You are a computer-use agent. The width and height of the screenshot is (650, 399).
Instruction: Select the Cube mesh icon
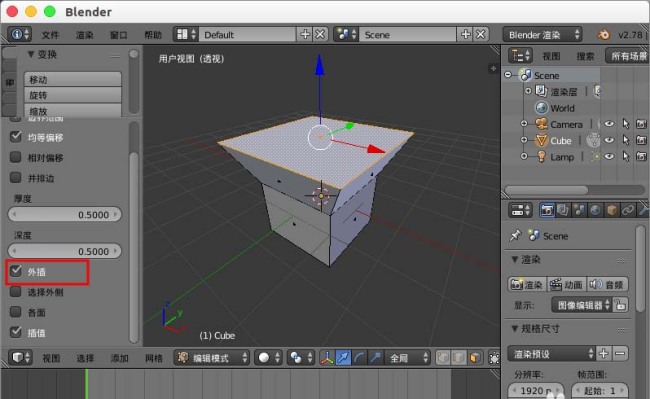pyautogui.click(x=541, y=140)
